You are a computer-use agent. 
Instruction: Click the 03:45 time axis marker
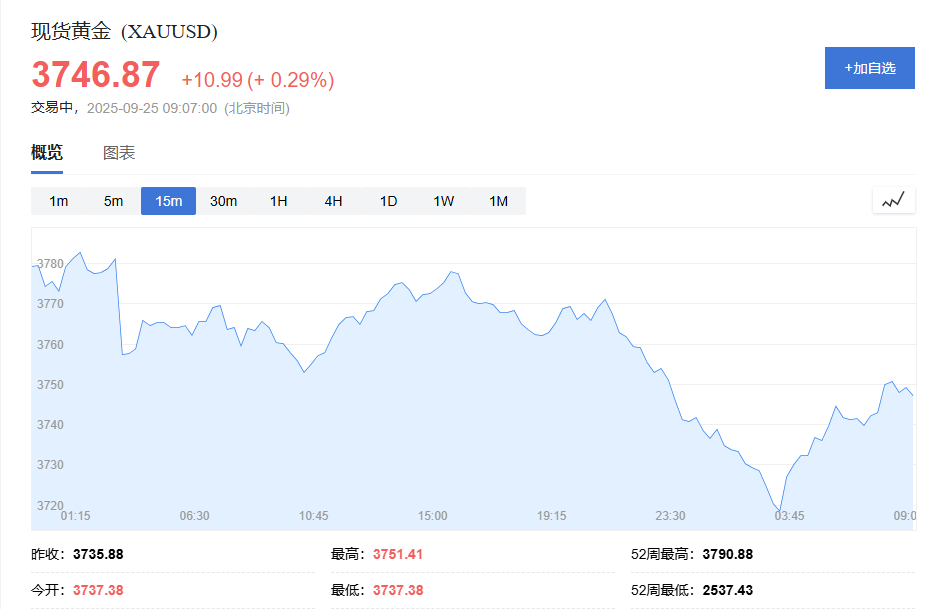point(789,516)
